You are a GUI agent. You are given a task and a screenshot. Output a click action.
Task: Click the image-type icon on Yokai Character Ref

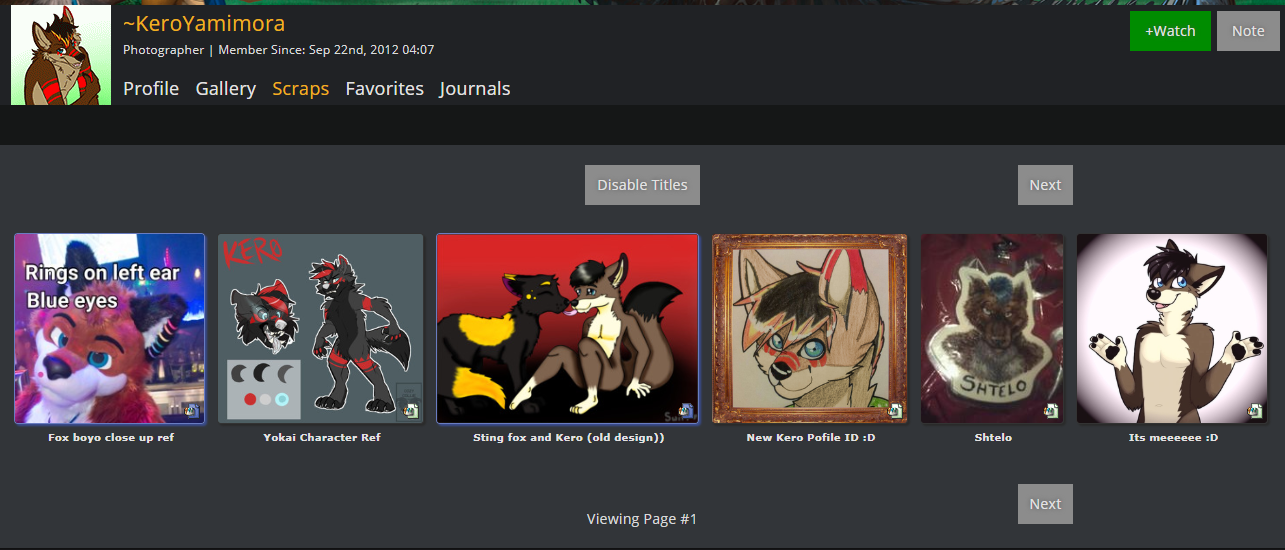tap(410, 410)
